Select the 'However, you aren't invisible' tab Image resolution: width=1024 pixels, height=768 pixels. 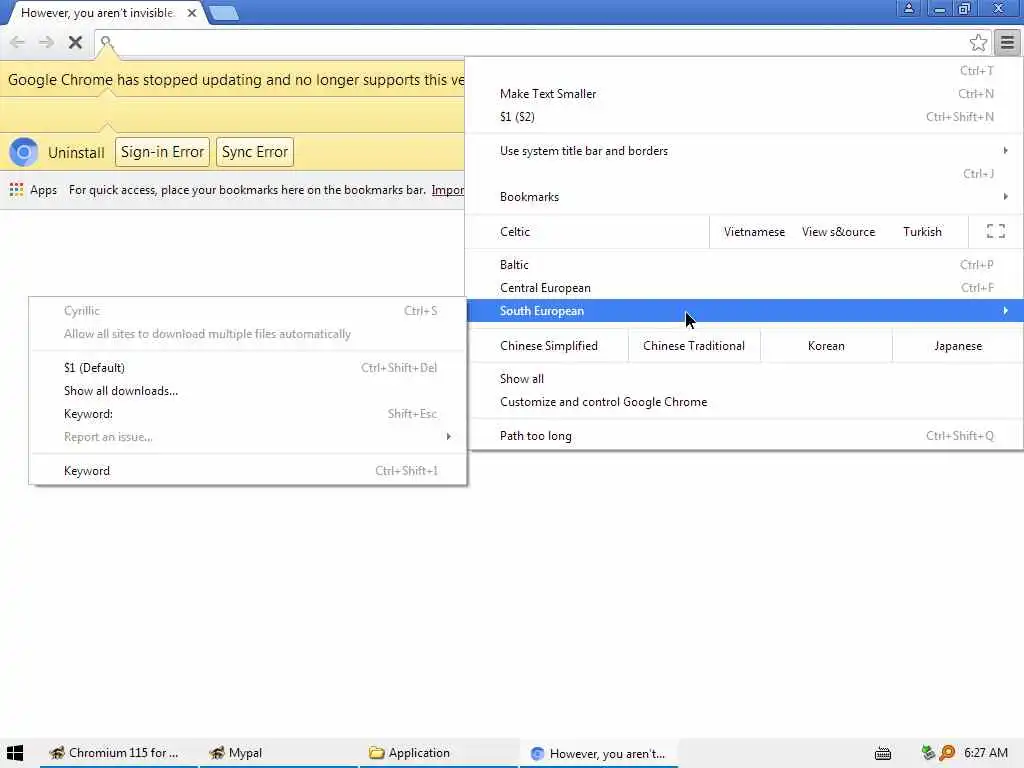point(98,13)
